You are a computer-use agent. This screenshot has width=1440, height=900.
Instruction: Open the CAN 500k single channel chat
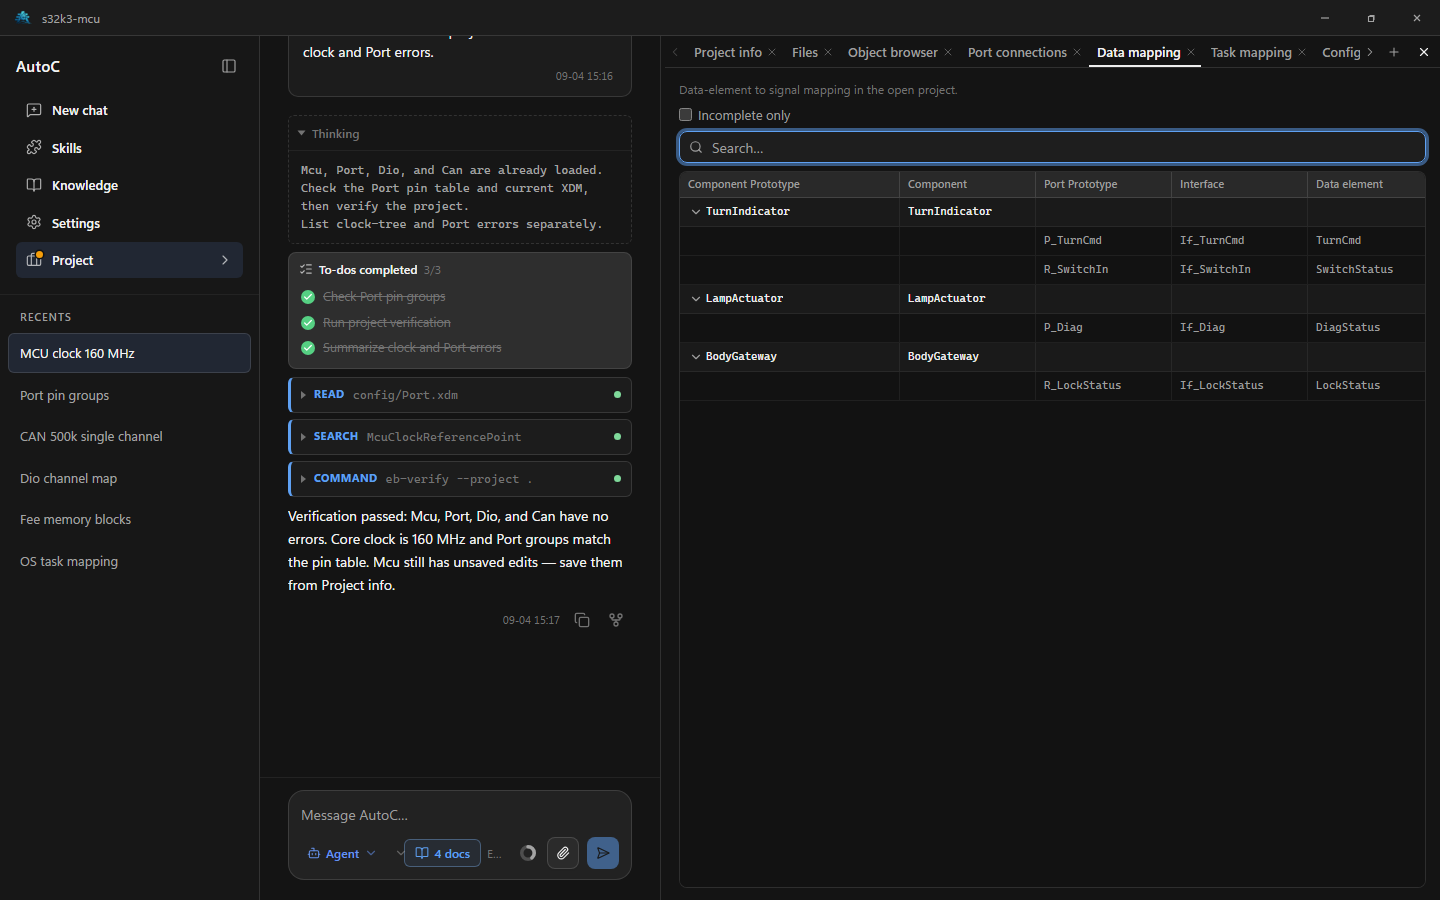[129, 436]
